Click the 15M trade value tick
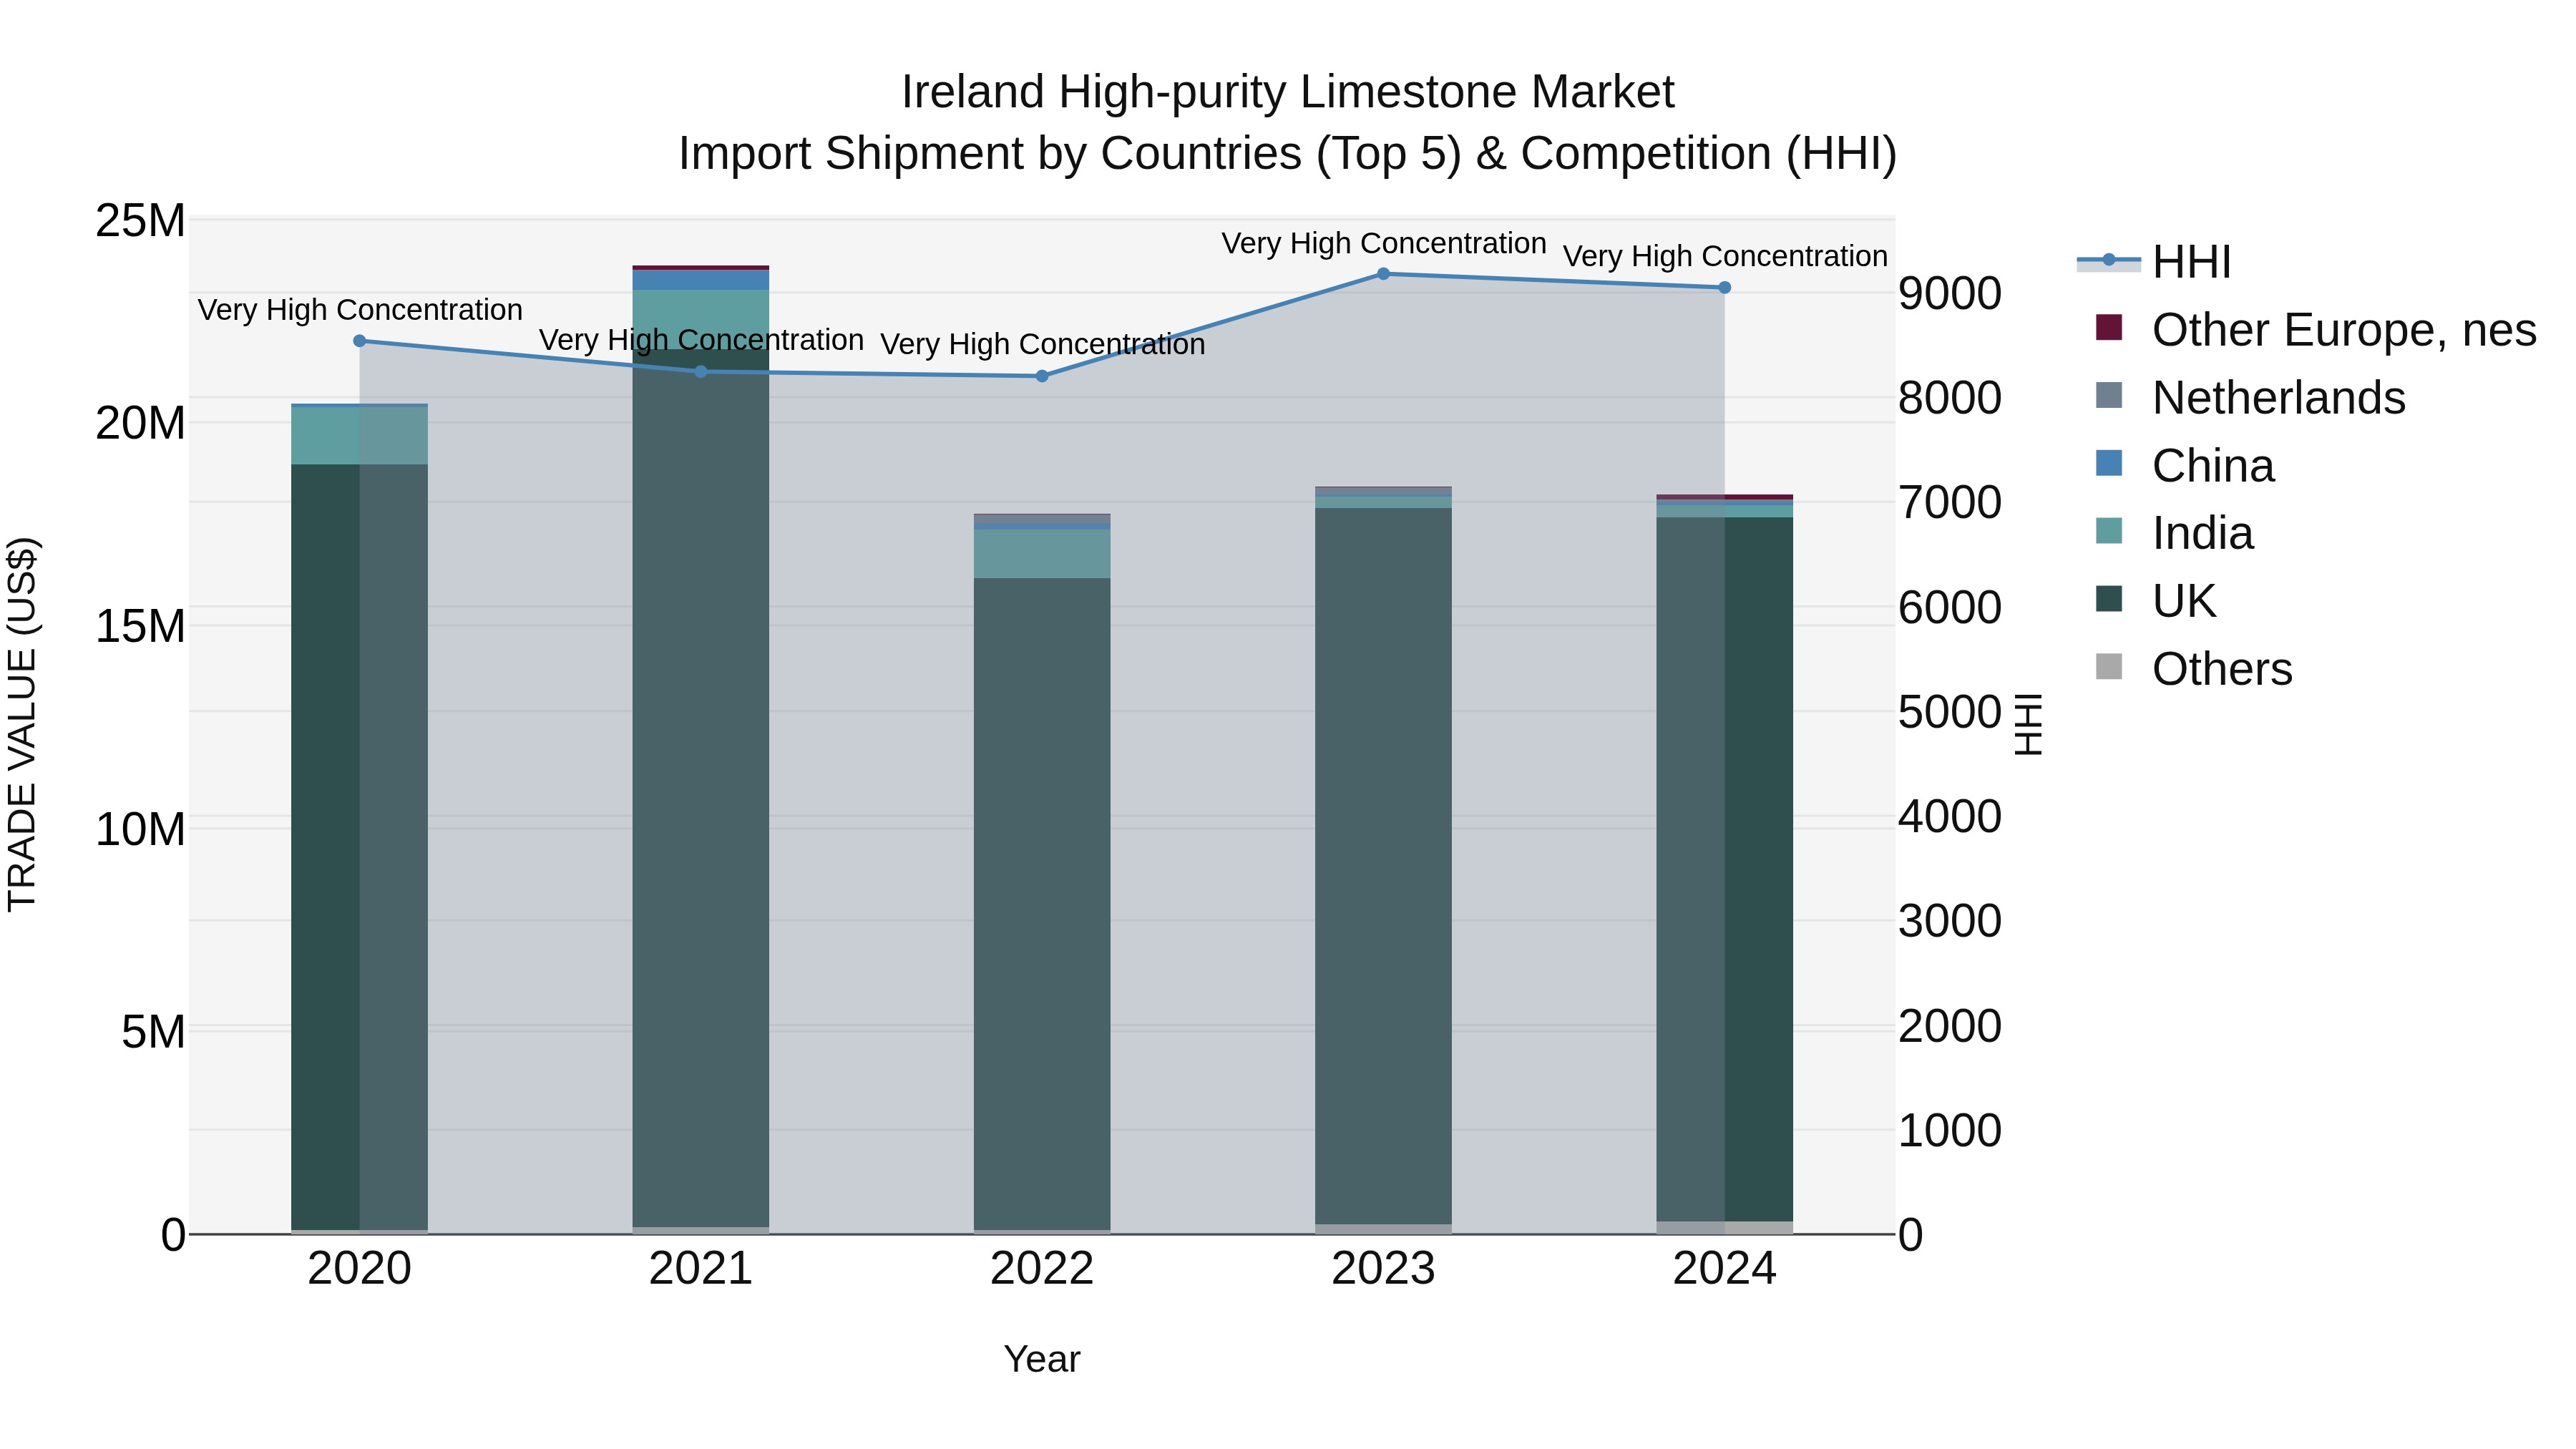This screenshot has width=2576, height=1449. (x=140, y=627)
